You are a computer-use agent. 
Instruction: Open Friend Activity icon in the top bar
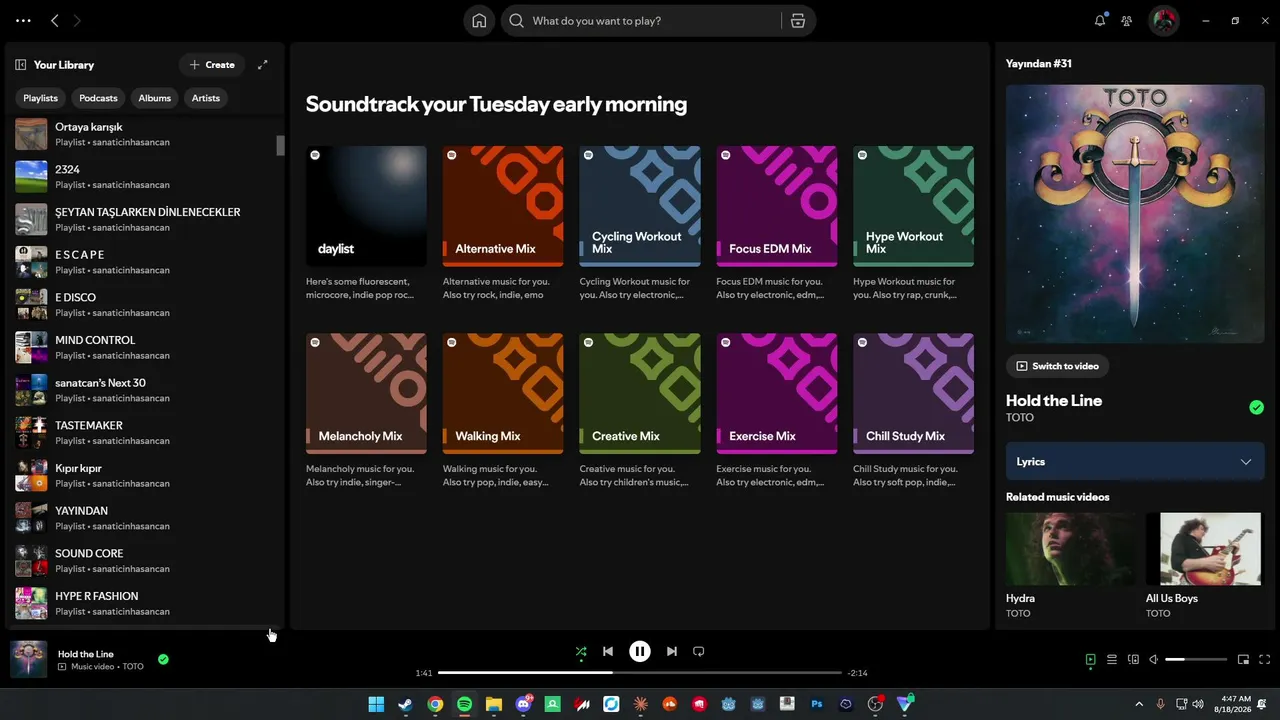coord(1127,20)
